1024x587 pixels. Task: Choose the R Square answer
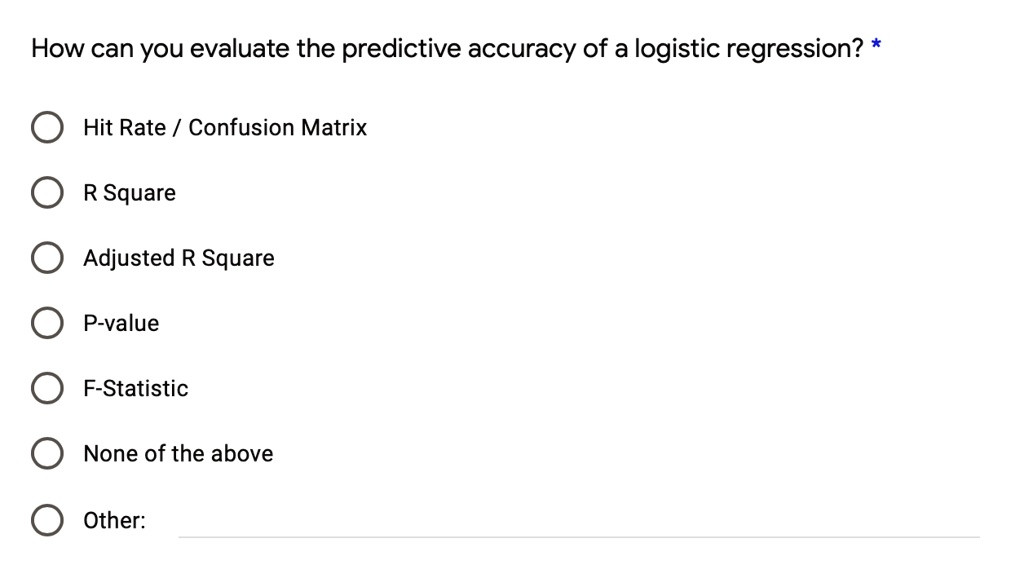[x=47, y=192]
